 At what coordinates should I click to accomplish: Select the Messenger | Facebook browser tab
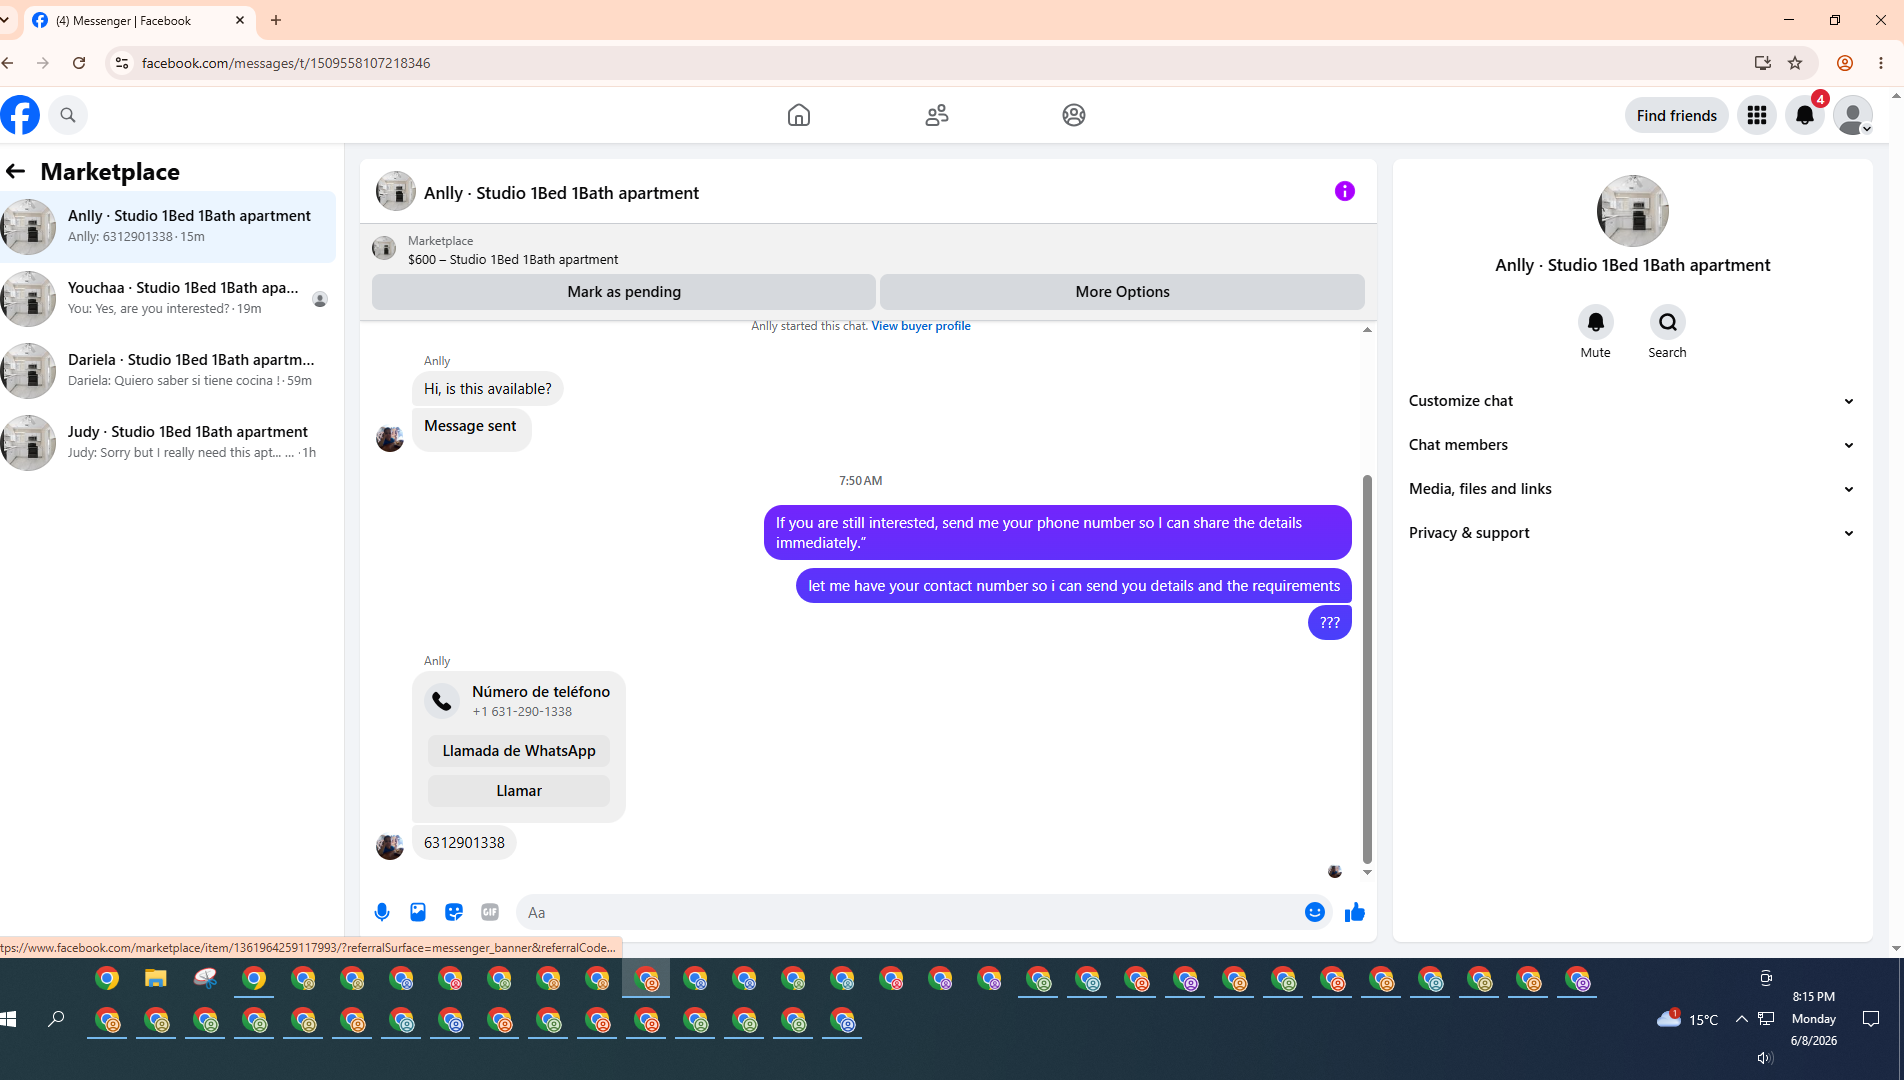pos(138,20)
